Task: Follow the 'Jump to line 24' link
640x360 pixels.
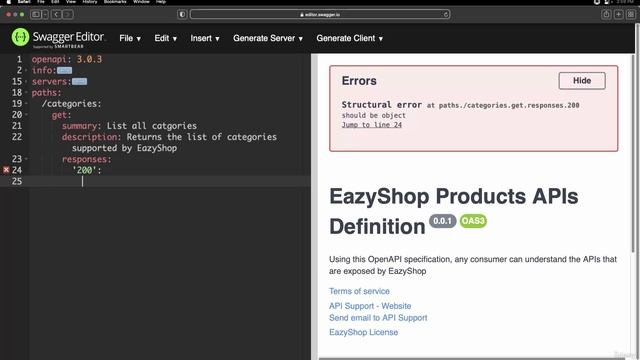Action: 371,125
